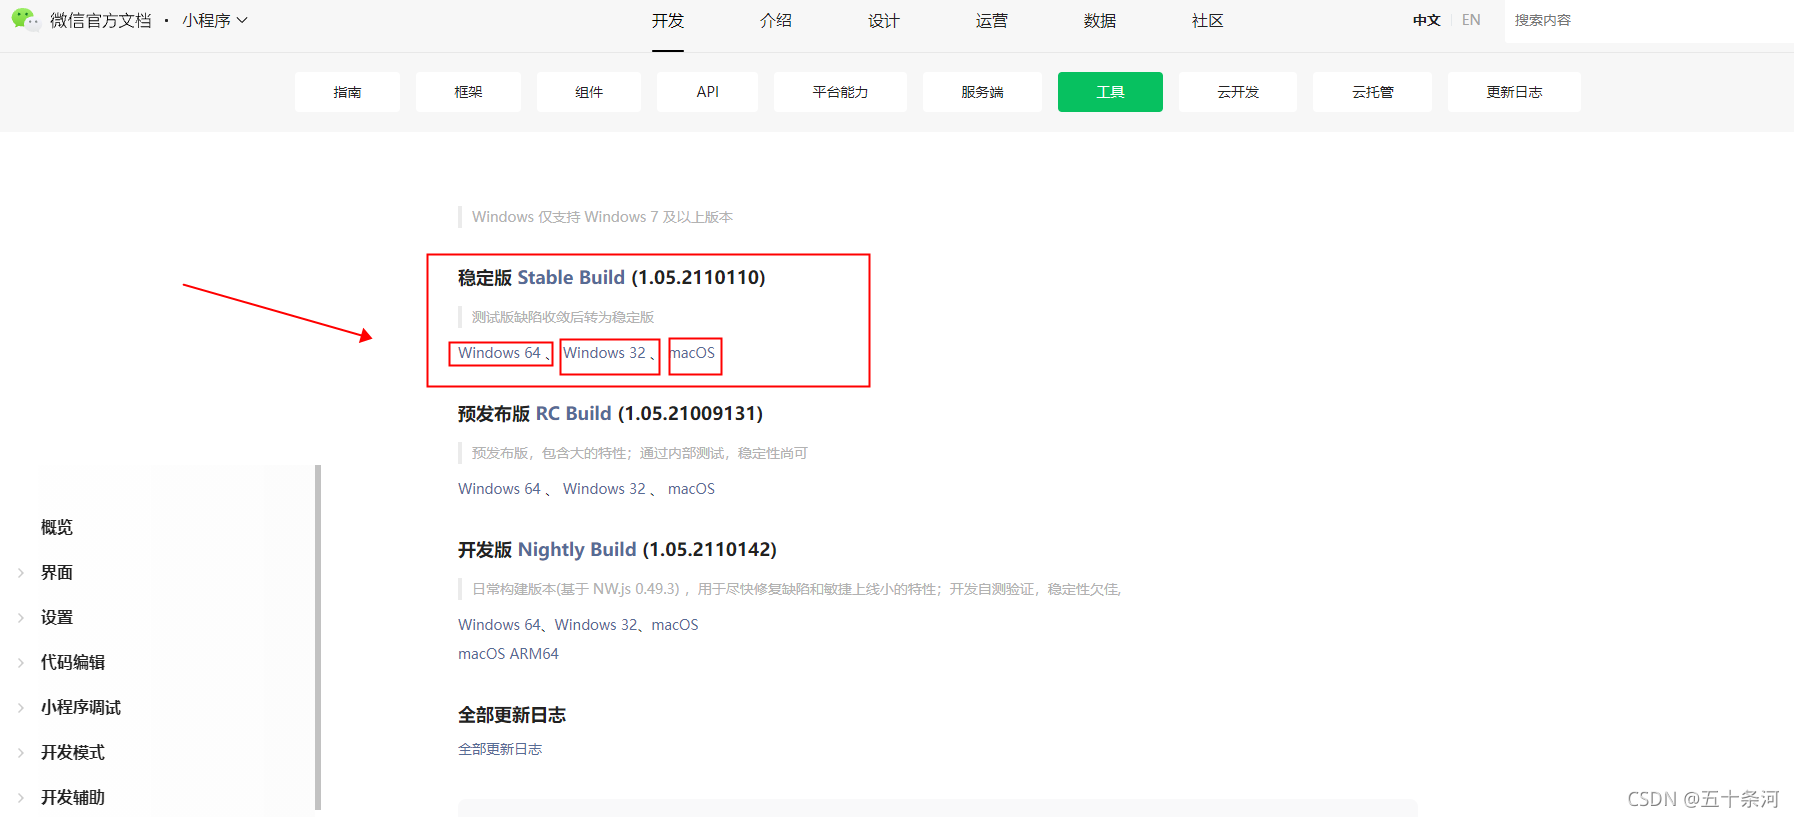Open the 更新日志 section
Viewport: 1794px width, 817px height.
1514,92
